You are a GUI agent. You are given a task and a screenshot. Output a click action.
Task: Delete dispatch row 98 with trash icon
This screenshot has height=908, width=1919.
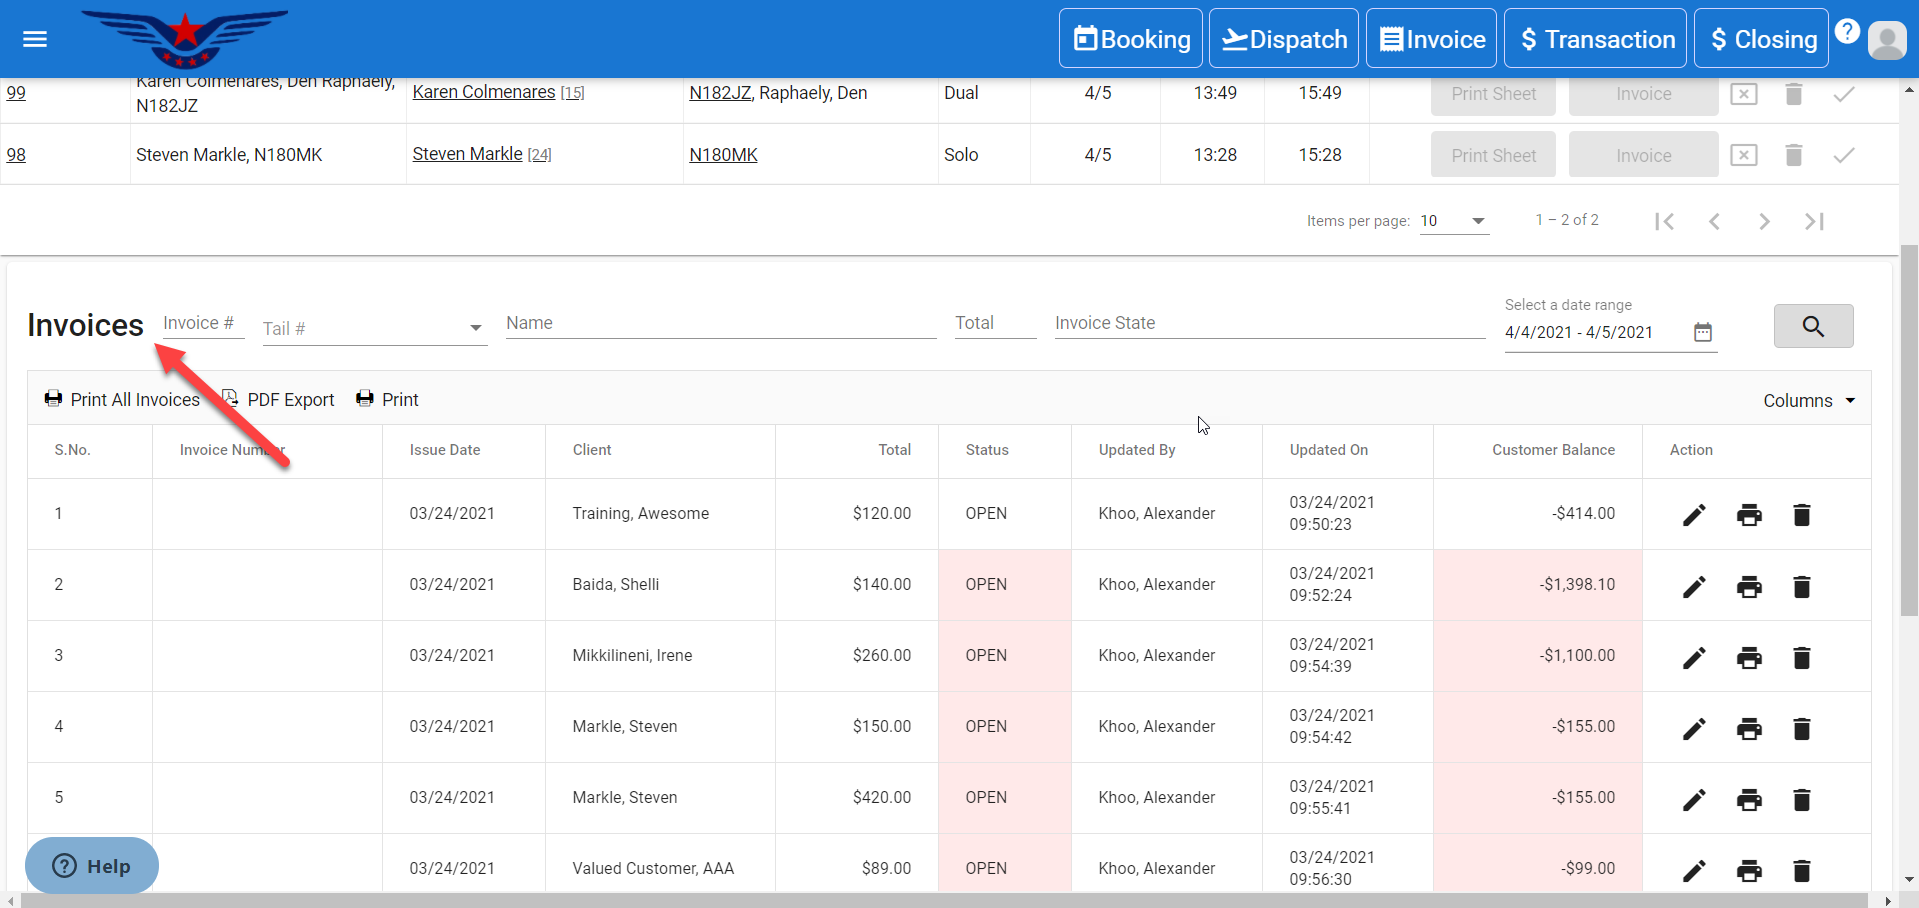[x=1793, y=155]
